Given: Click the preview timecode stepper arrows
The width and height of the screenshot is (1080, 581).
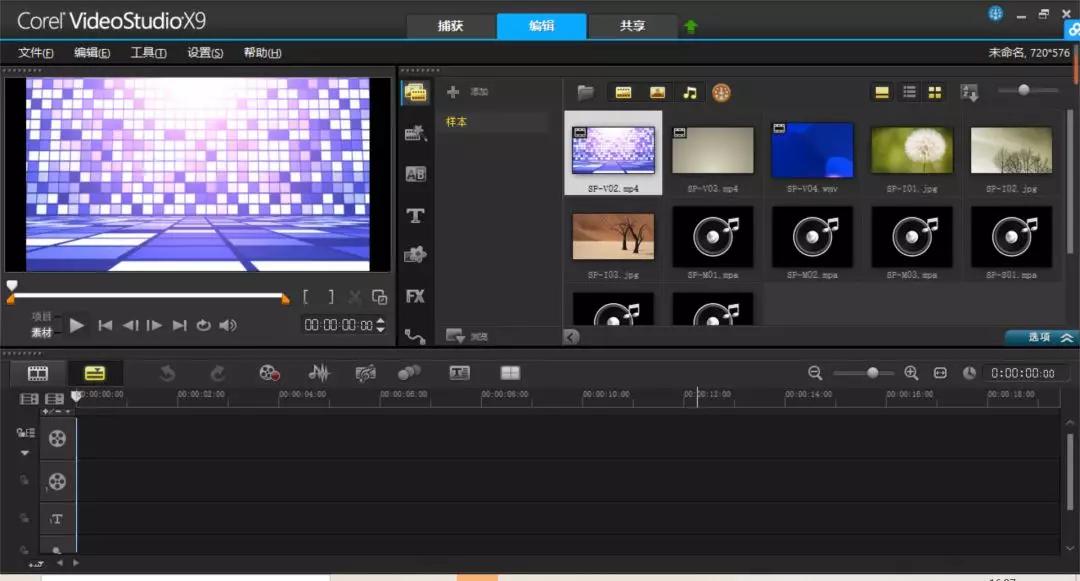Looking at the screenshot, I should (381, 325).
